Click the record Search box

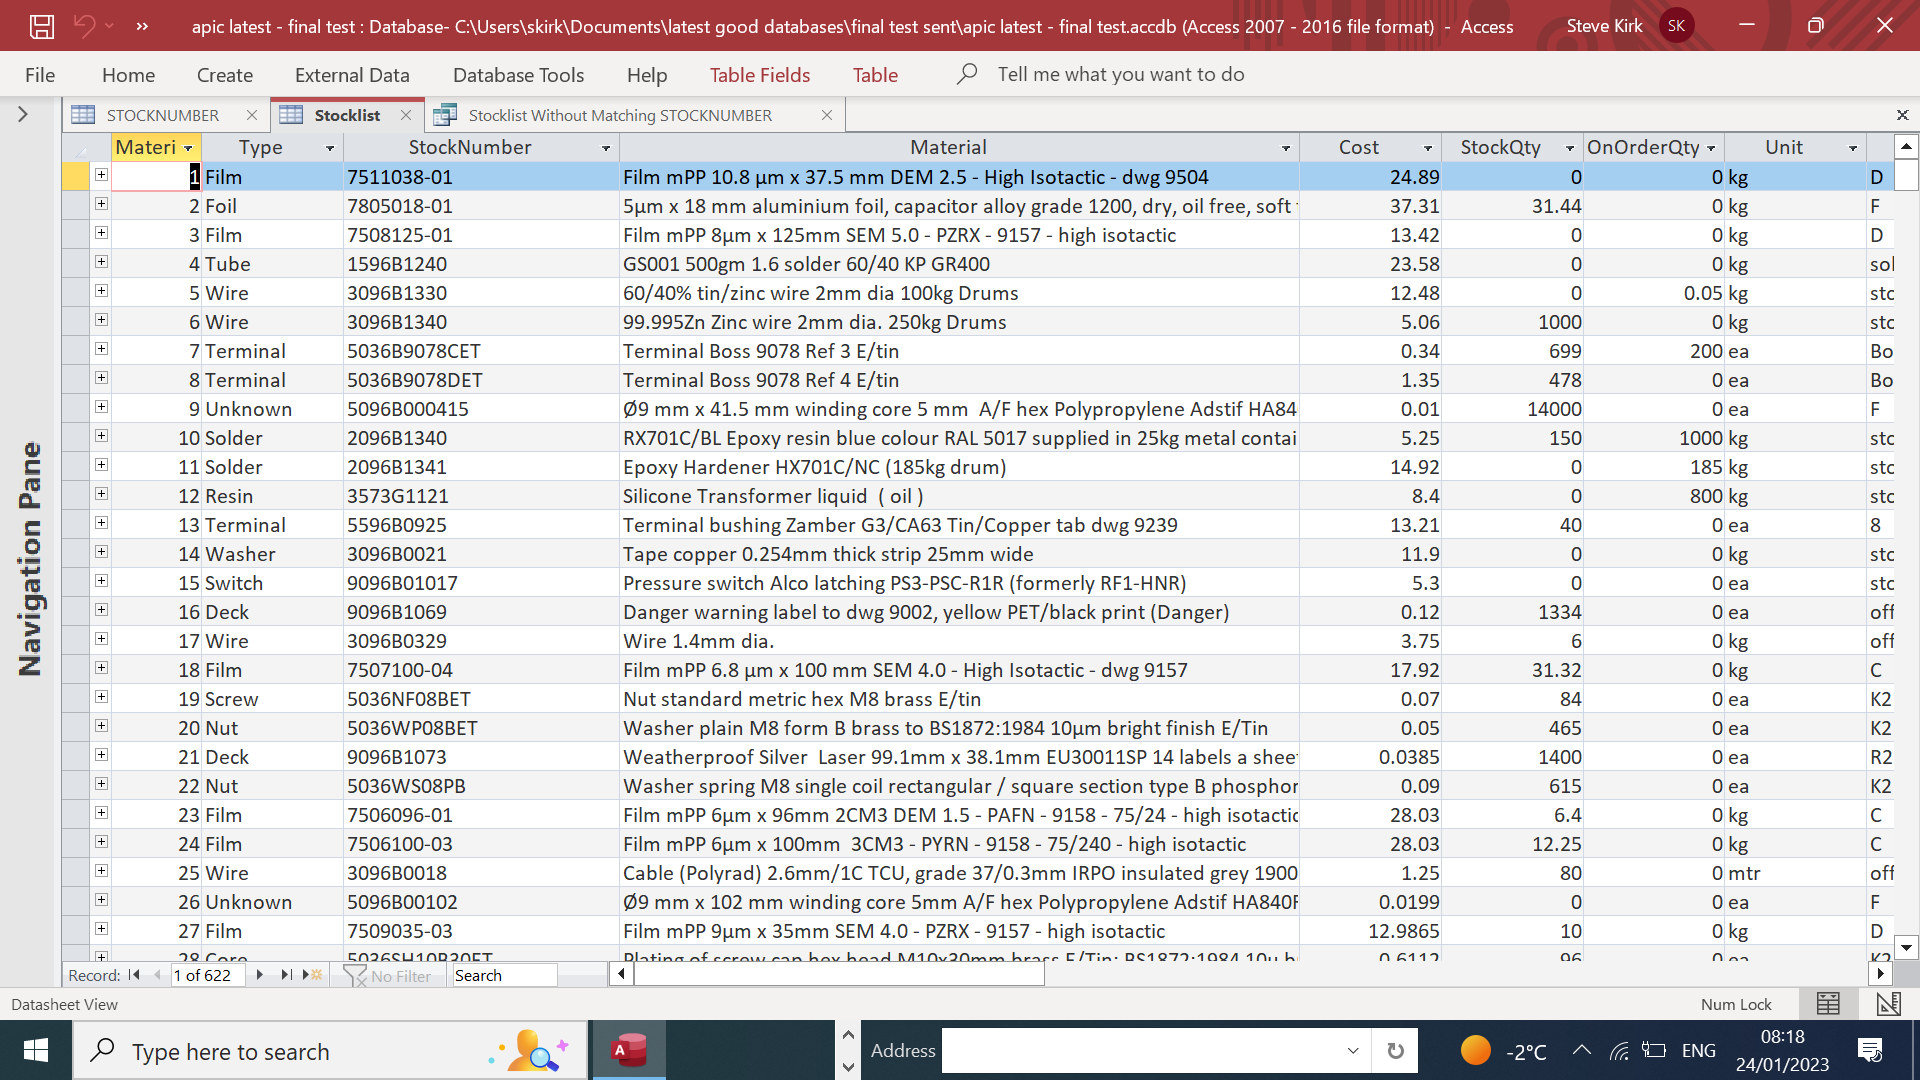coord(504,976)
